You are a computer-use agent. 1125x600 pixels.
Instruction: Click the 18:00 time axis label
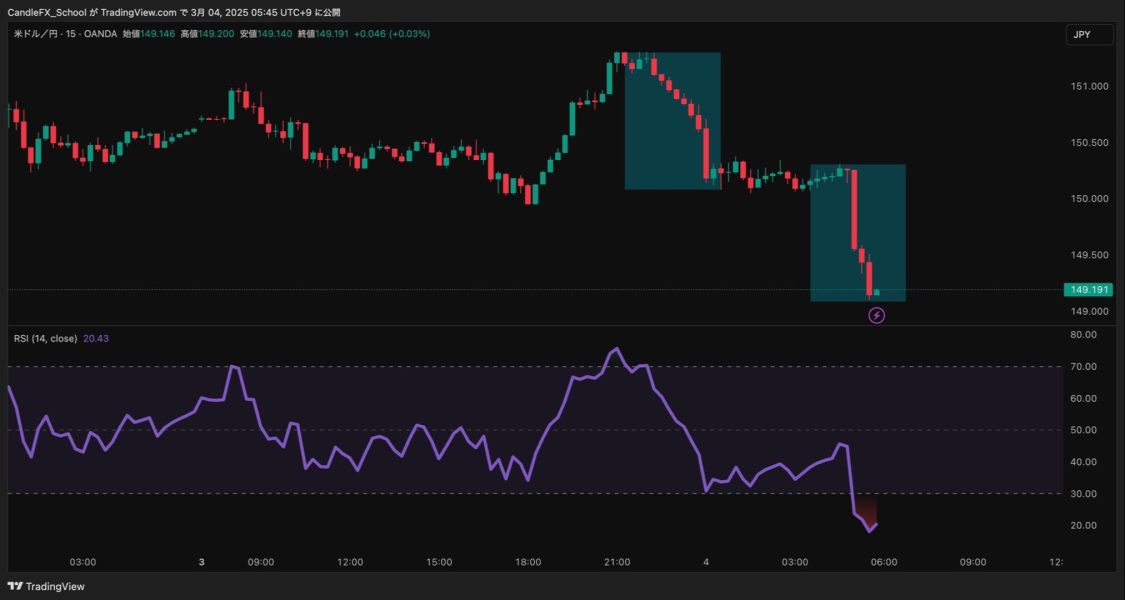tap(527, 562)
